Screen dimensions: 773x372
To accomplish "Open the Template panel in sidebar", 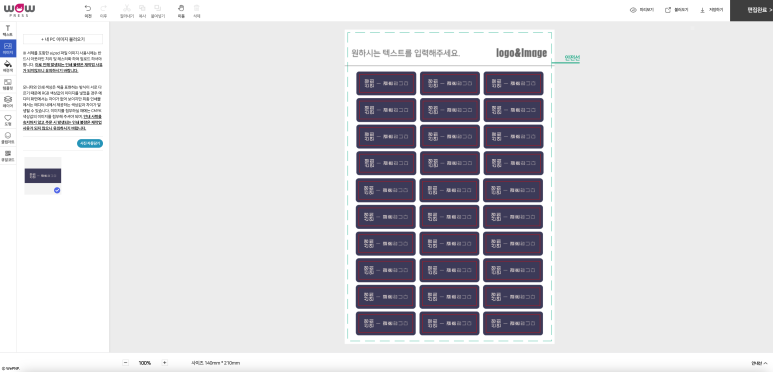I will click(8, 84).
